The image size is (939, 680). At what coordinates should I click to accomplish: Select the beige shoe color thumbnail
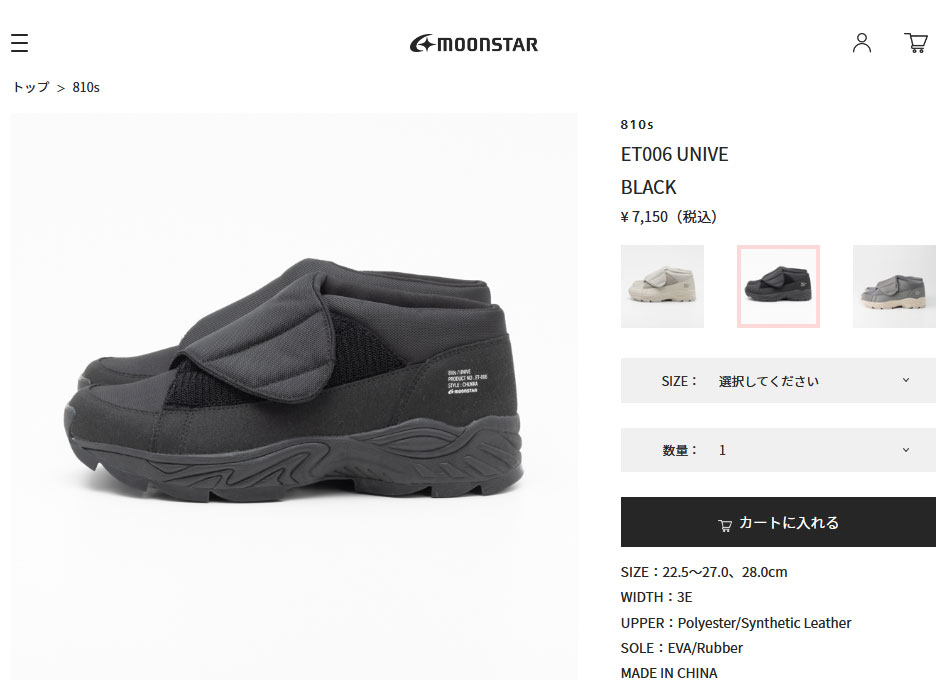[x=662, y=286]
